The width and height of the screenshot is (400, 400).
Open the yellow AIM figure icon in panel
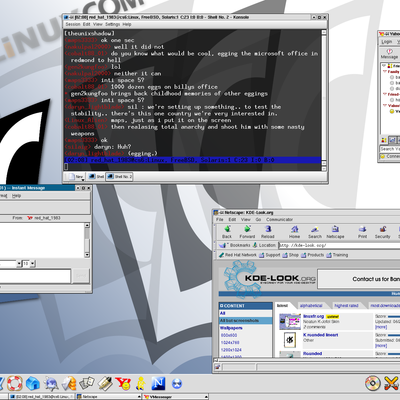(x=141, y=384)
